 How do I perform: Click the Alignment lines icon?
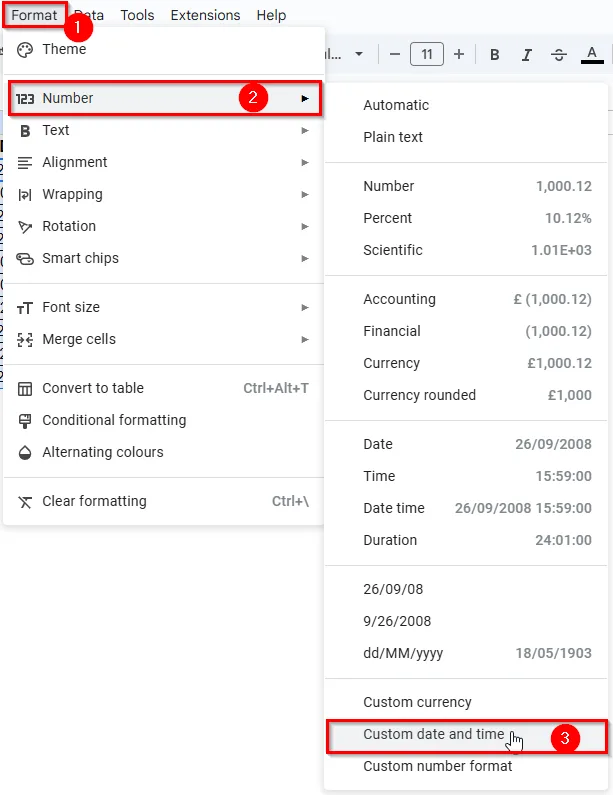pyautogui.click(x=25, y=163)
